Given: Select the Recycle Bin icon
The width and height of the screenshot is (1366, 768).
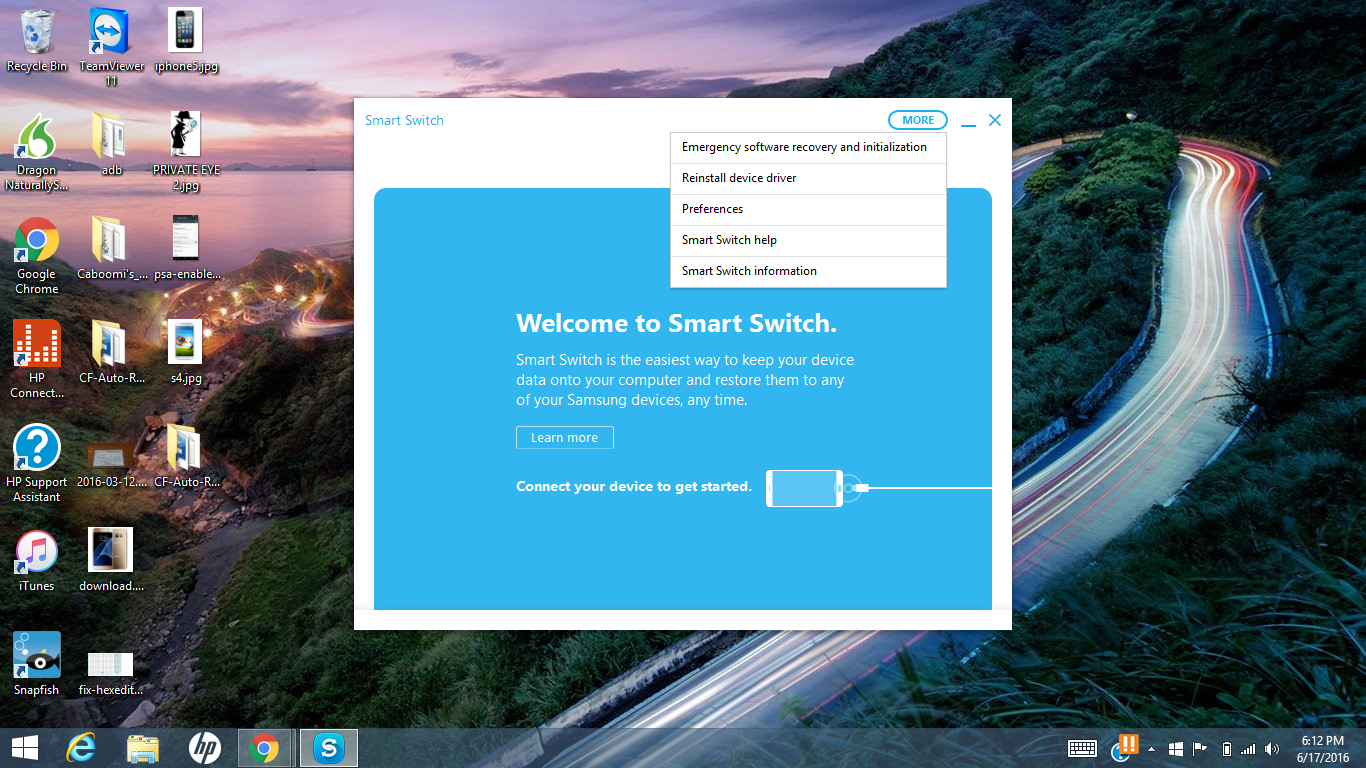Looking at the screenshot, I should point(37,40).
